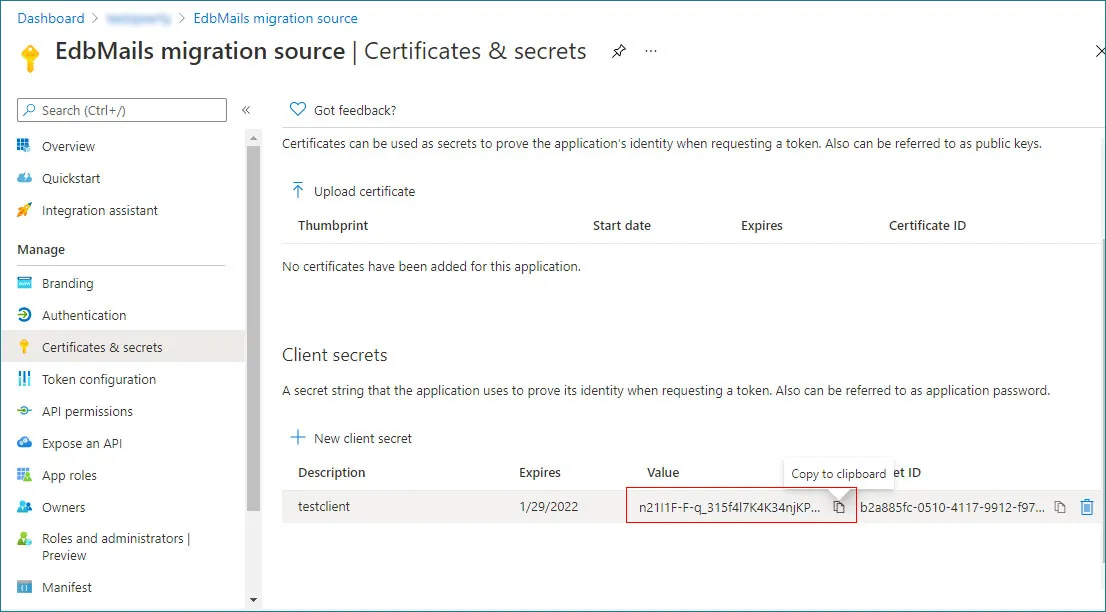This screenshot has width=1106, height=612.
Task: Select Certificates & secrets menu item
Action: pos(123,347)
